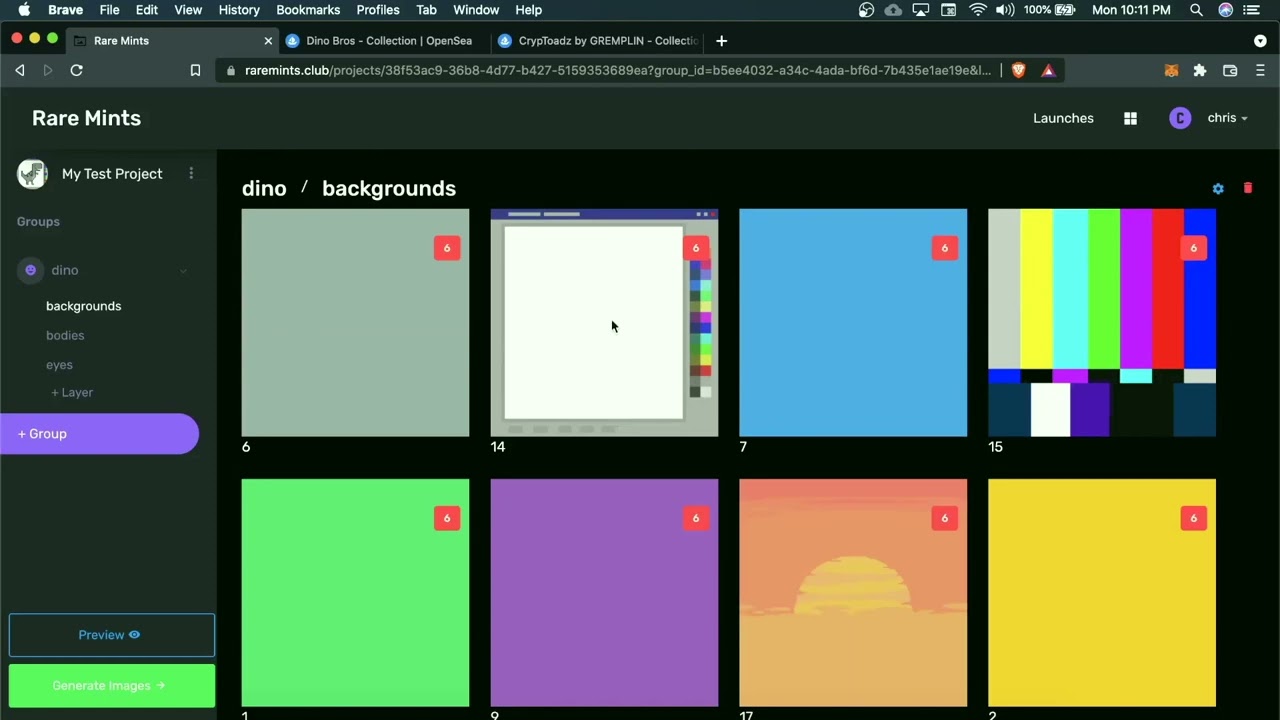The height and width of the screenshot is (720, 1280).
Task: Open the History menu
Action: 239,10
